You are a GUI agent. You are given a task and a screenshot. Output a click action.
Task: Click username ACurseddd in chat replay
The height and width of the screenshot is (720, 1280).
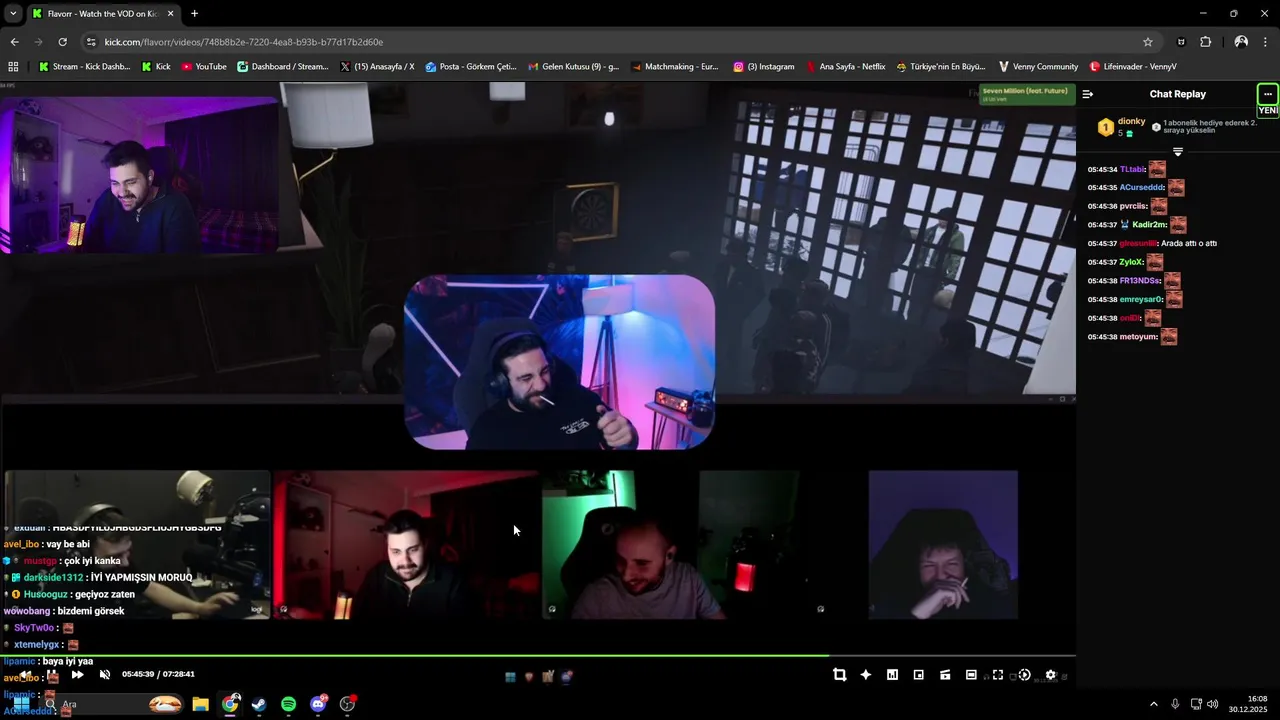[1142, 188]
